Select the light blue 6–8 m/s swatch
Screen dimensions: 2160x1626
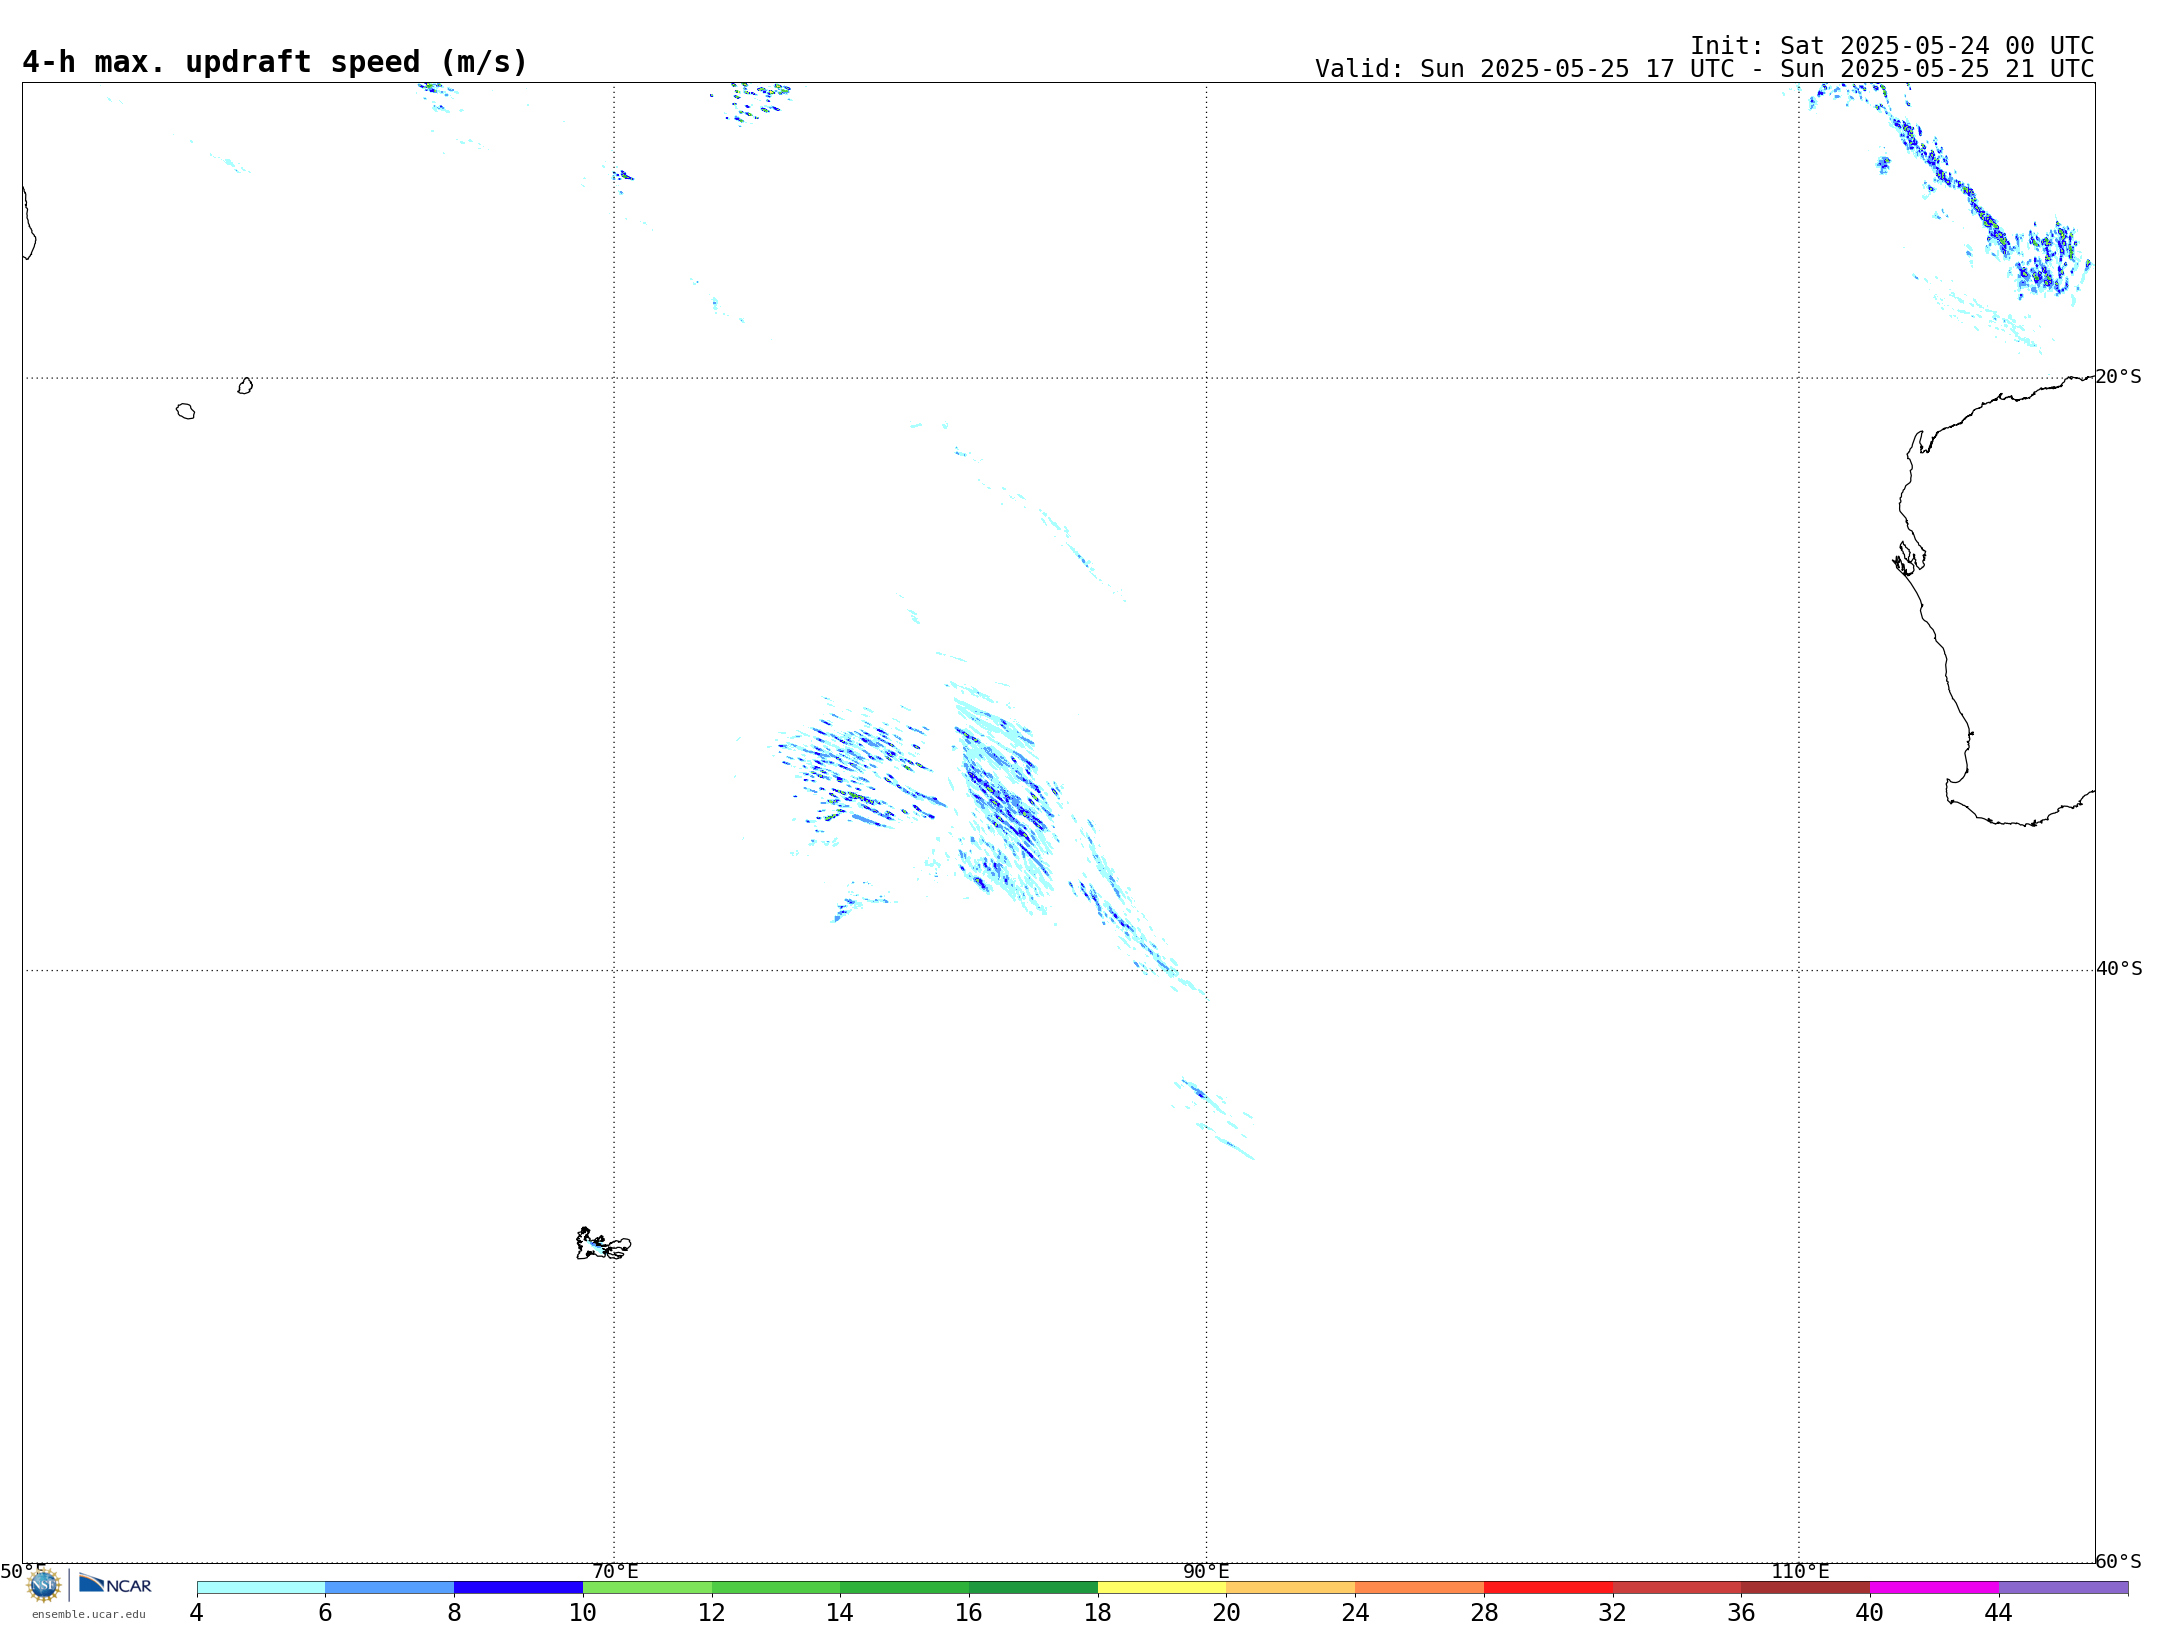[x=390, y=1588]
